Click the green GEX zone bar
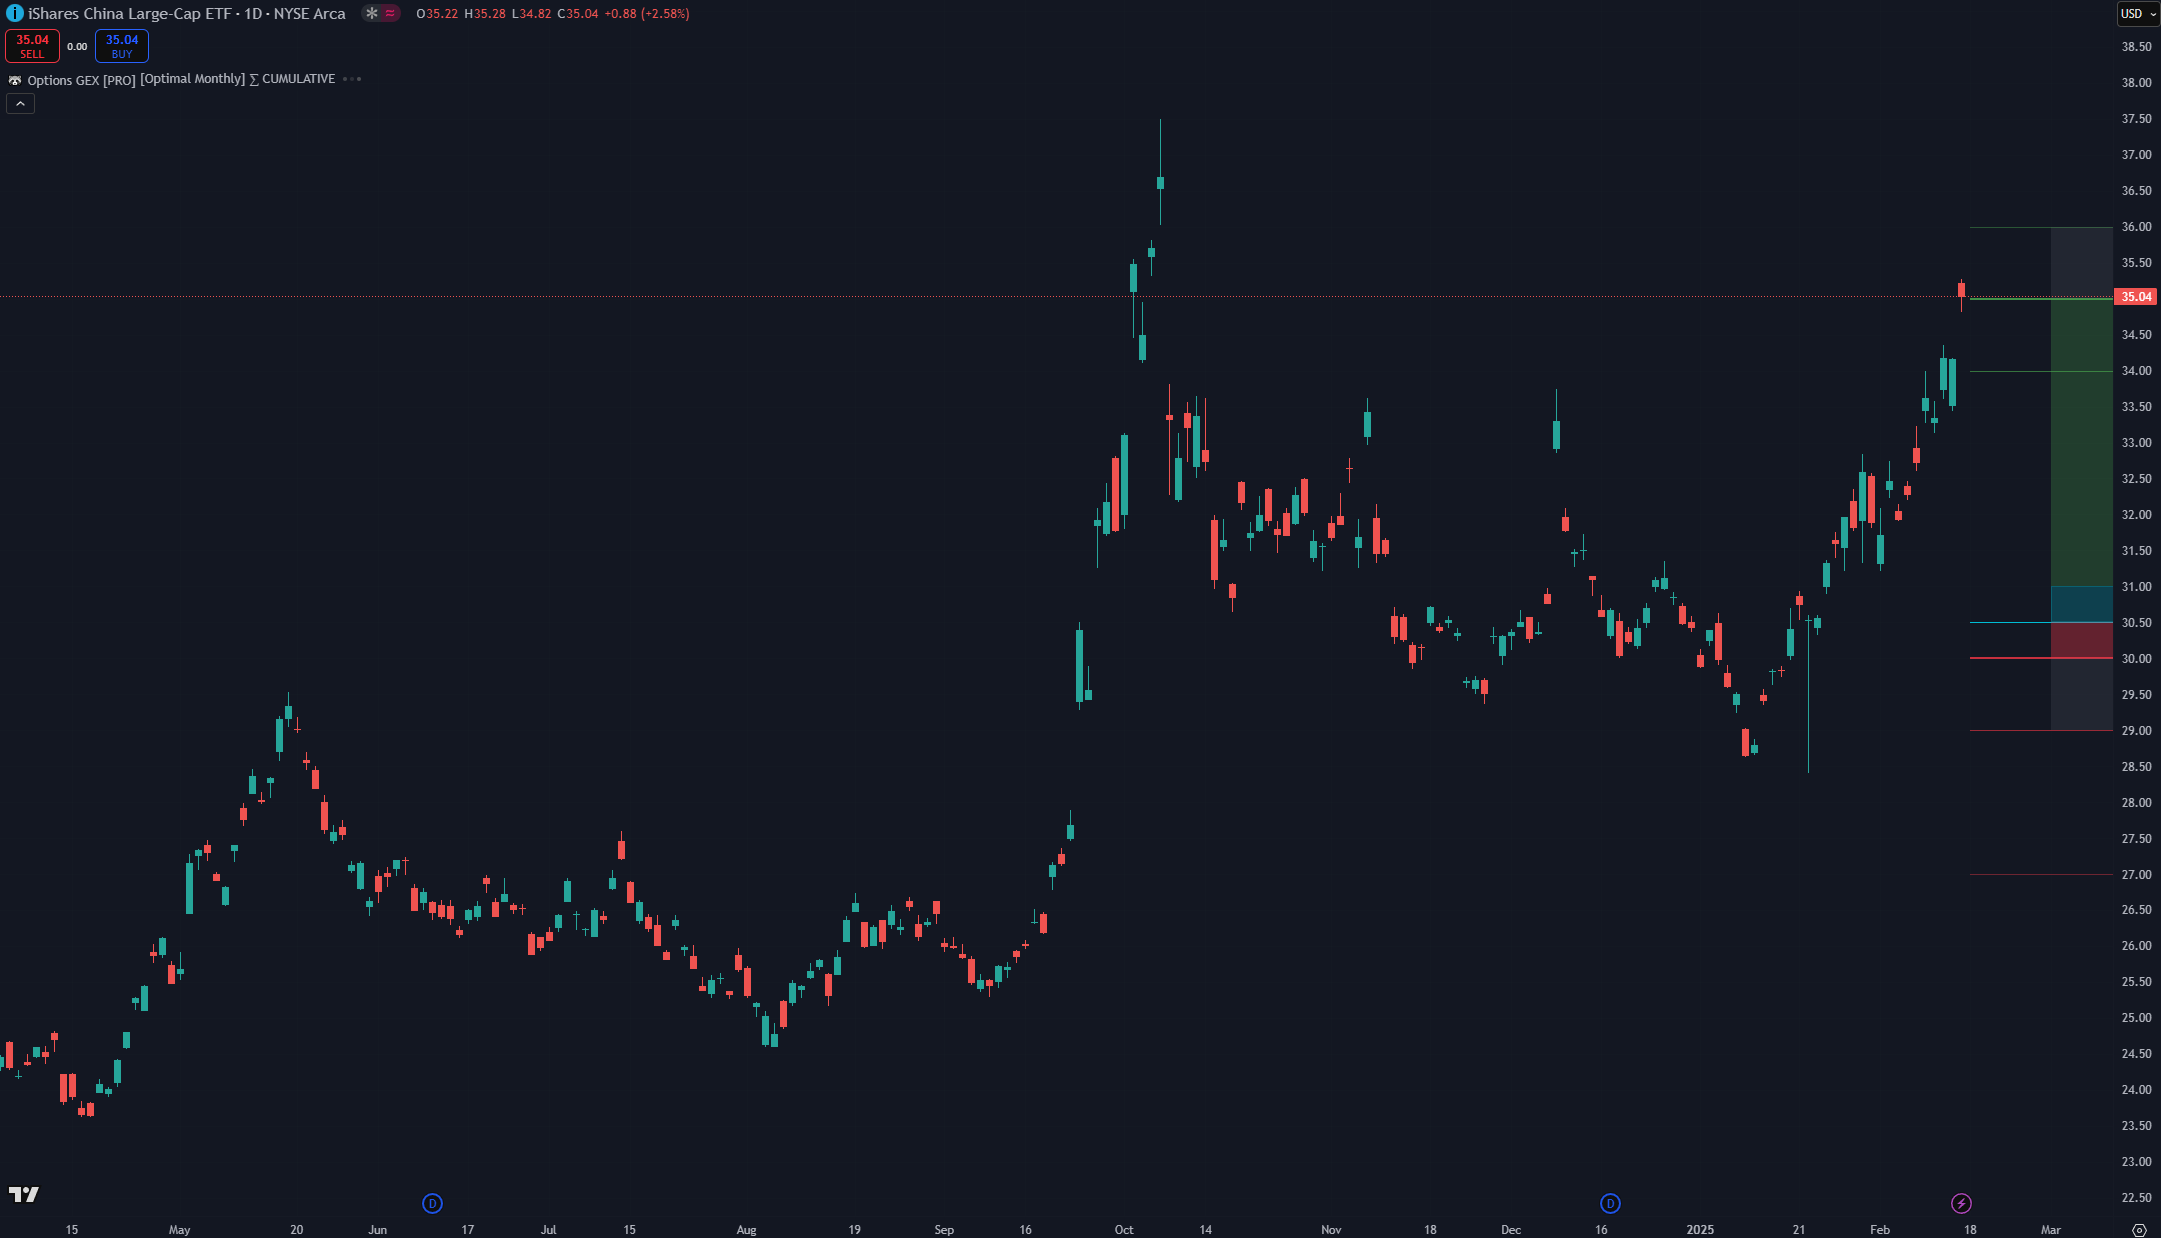The height and width of the screenshot is (1238, 2161). (2081, 440)
